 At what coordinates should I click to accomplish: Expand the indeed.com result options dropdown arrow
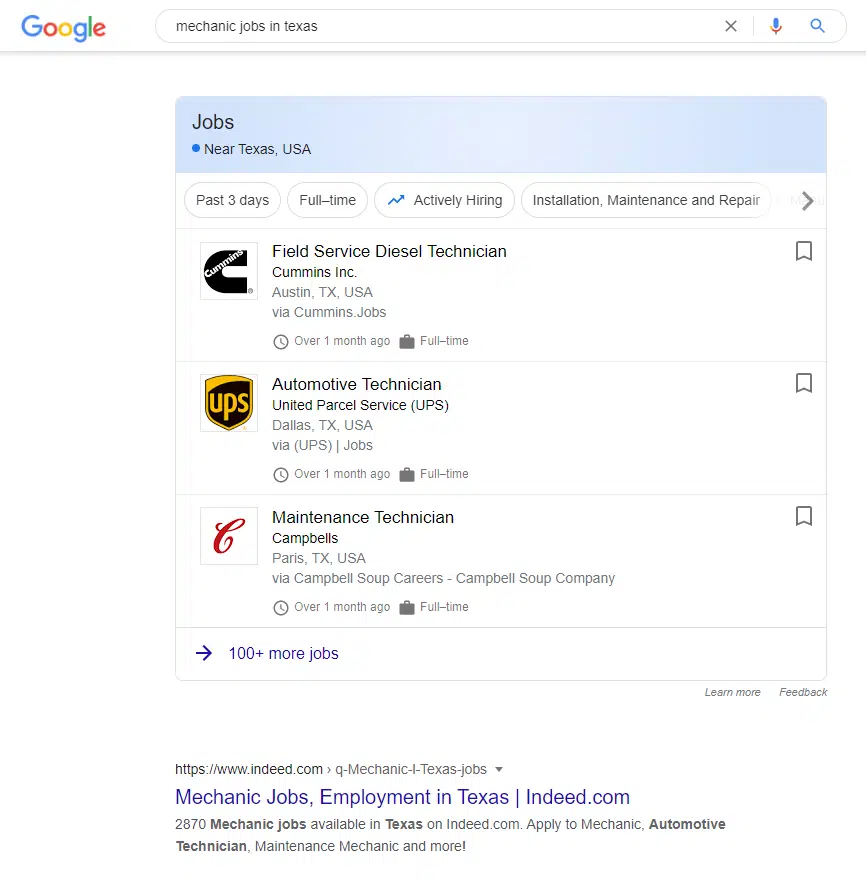pos(499,770)
